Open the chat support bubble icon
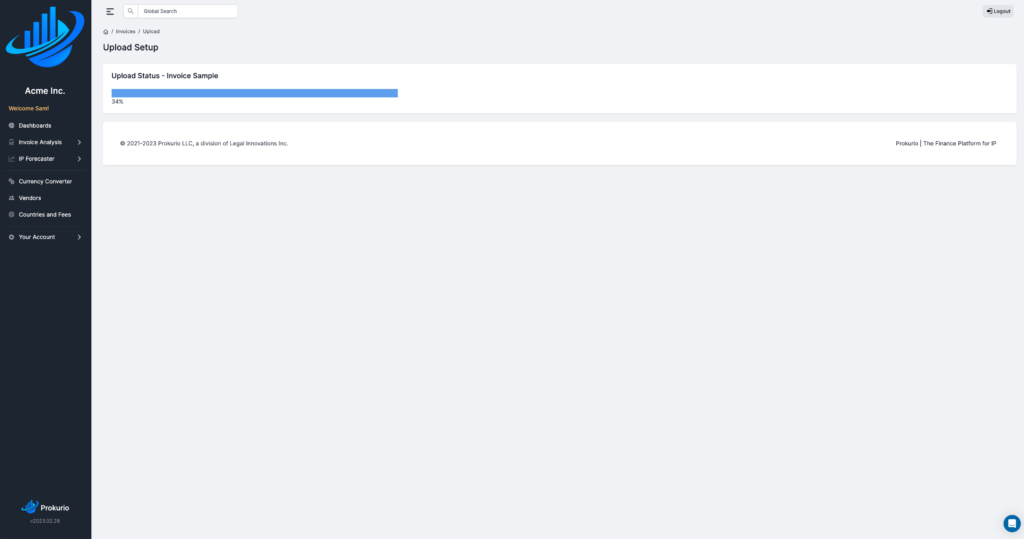Screen dimensions: 1024x539 pyautogui.click(x=1012, y=523)
